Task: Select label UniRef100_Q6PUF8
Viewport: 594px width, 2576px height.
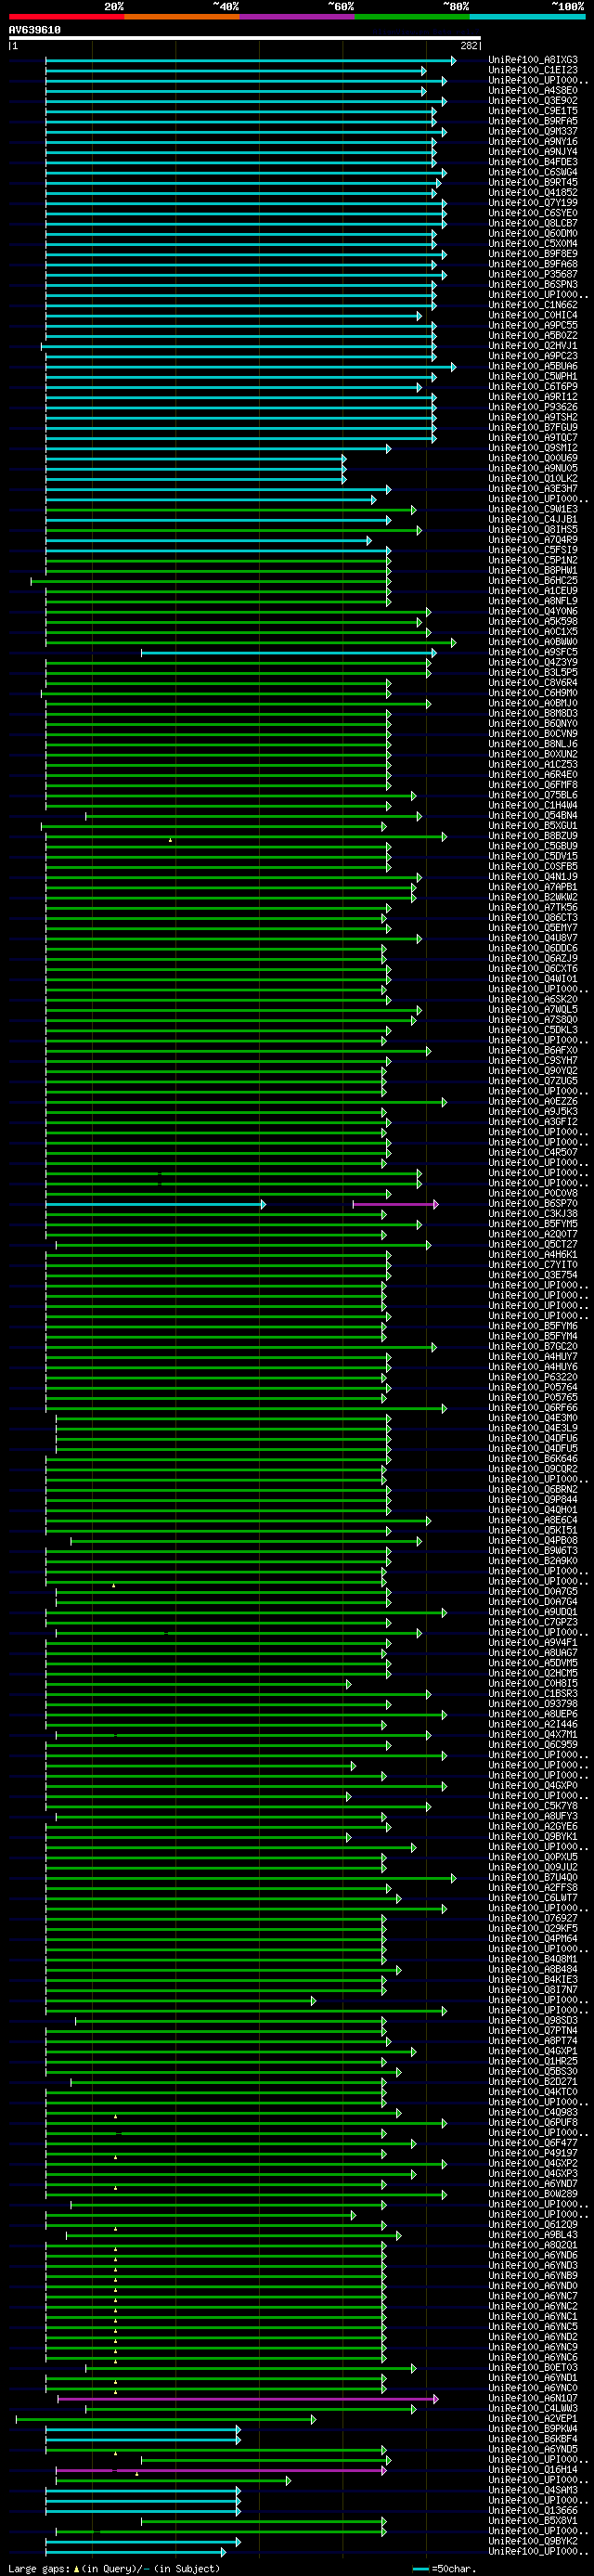Action: click(x=533, y=2122)
